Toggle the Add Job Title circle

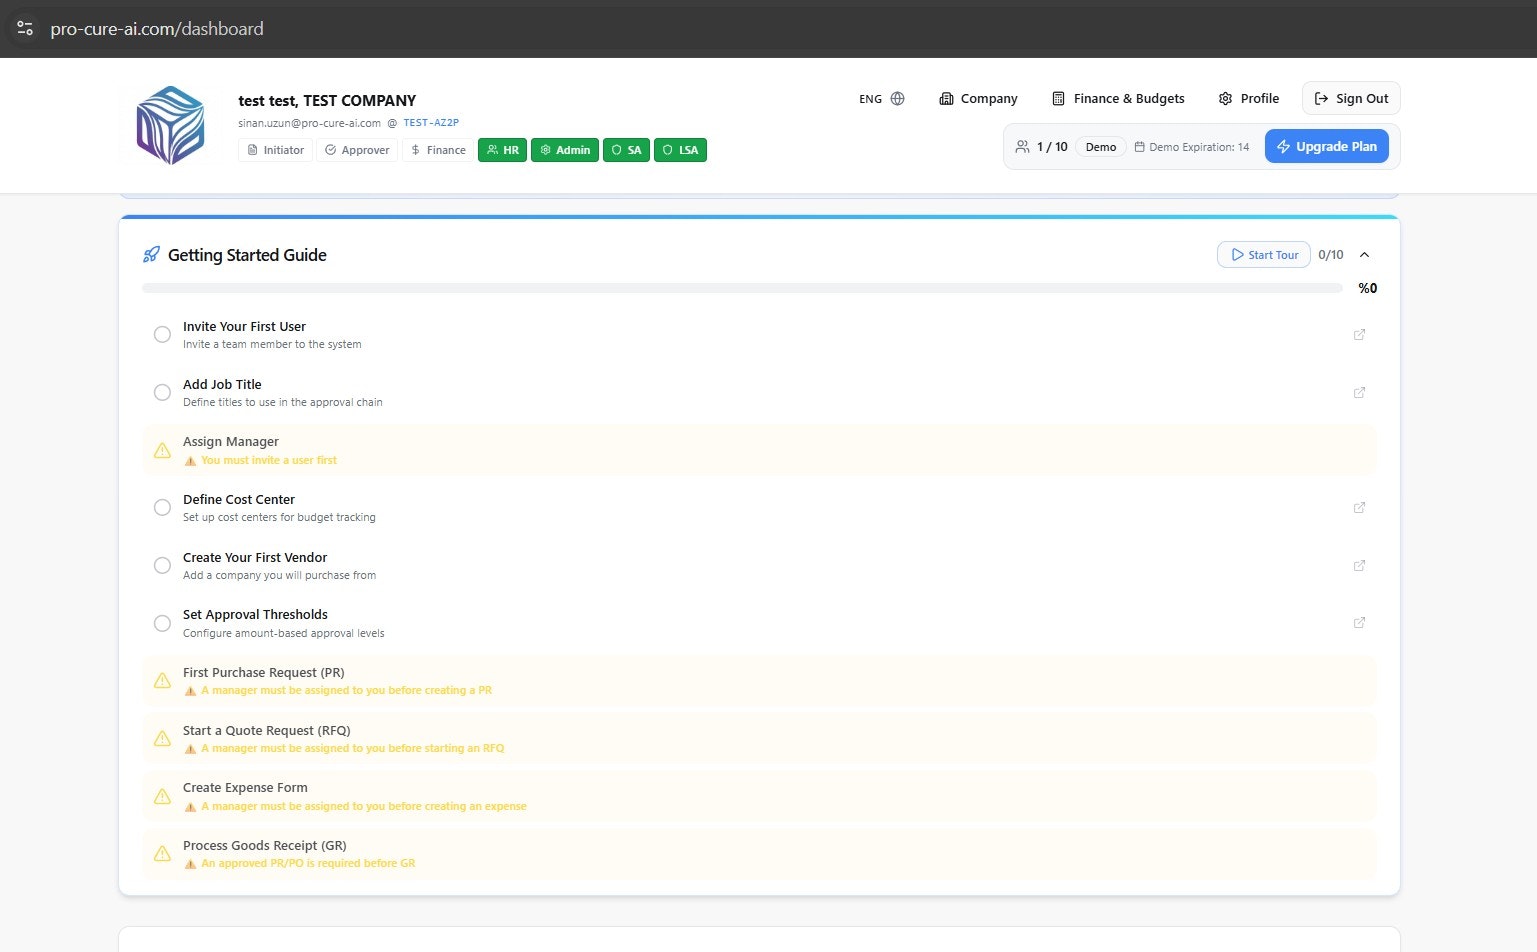pos(162,392)
